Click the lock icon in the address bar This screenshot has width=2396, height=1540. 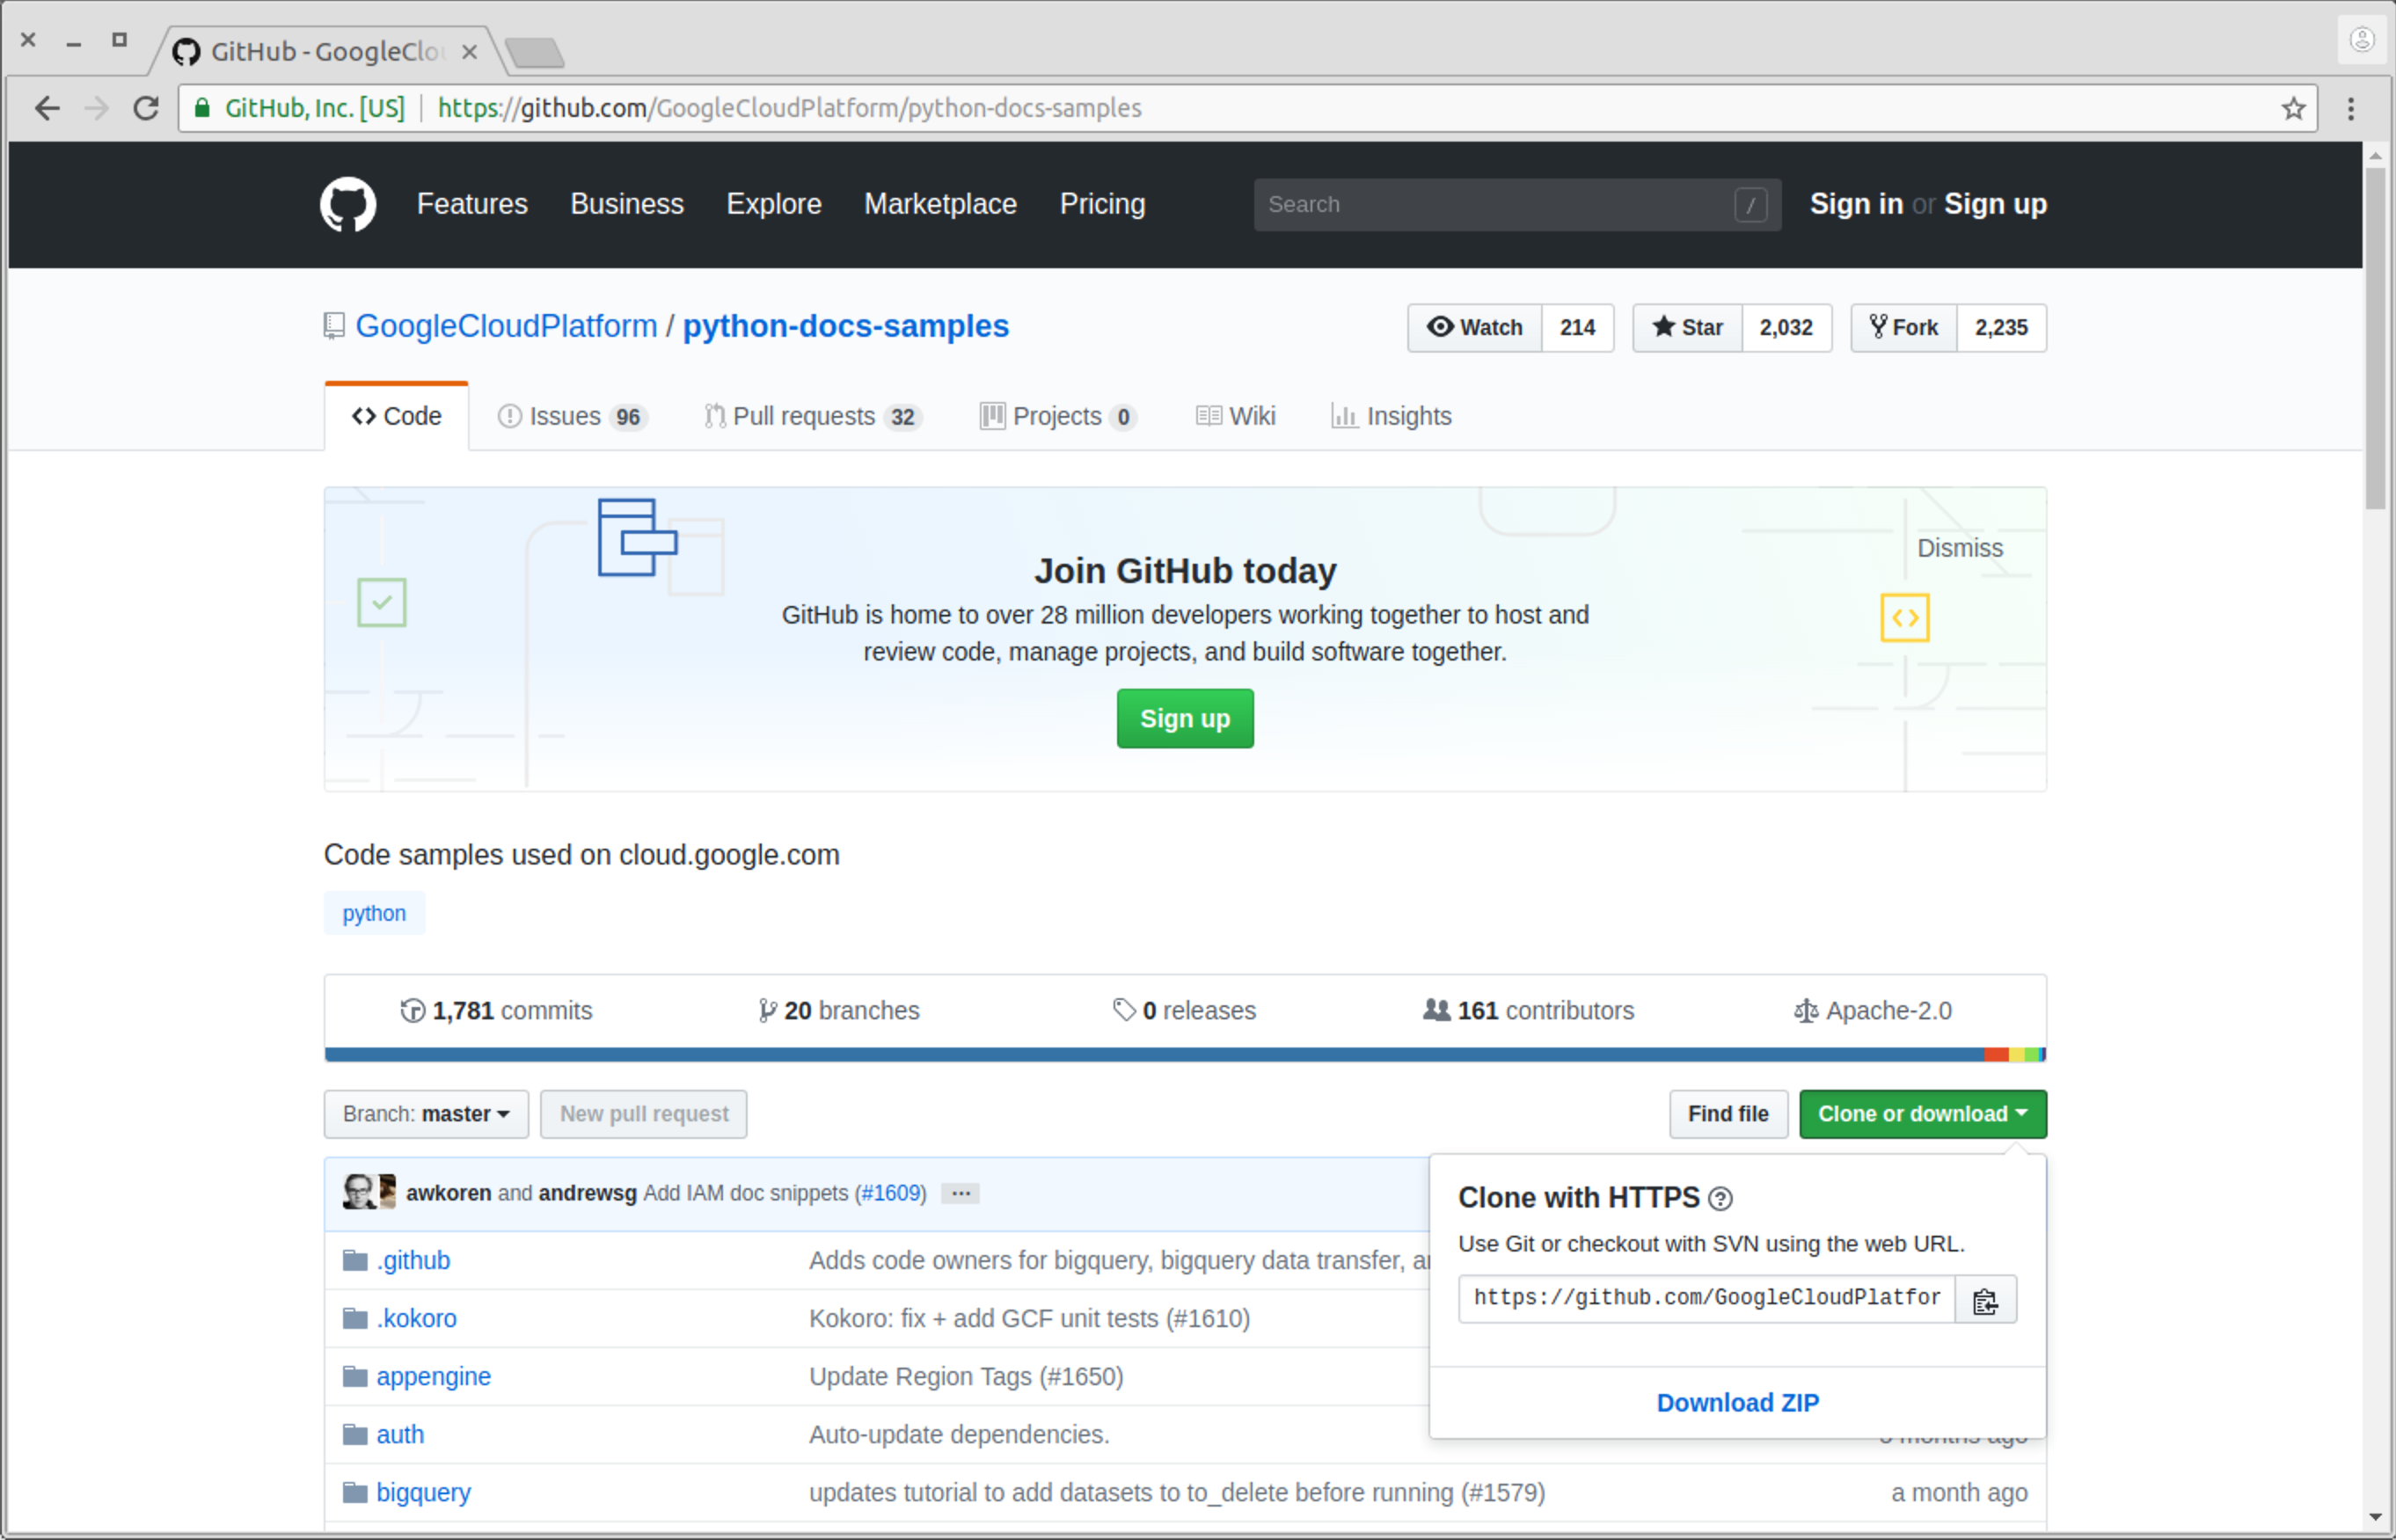point(201,108)
